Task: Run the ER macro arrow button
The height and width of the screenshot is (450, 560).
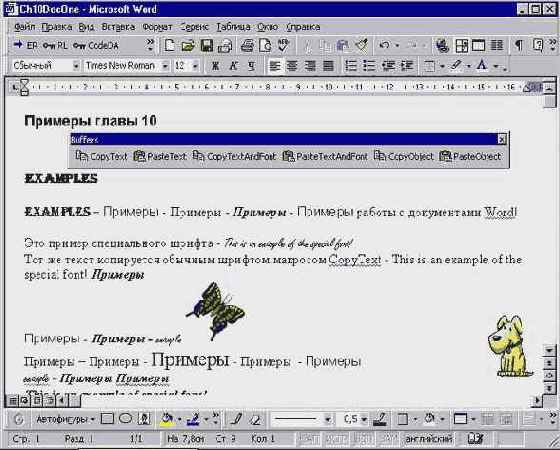Action: (x=25, y=45)
